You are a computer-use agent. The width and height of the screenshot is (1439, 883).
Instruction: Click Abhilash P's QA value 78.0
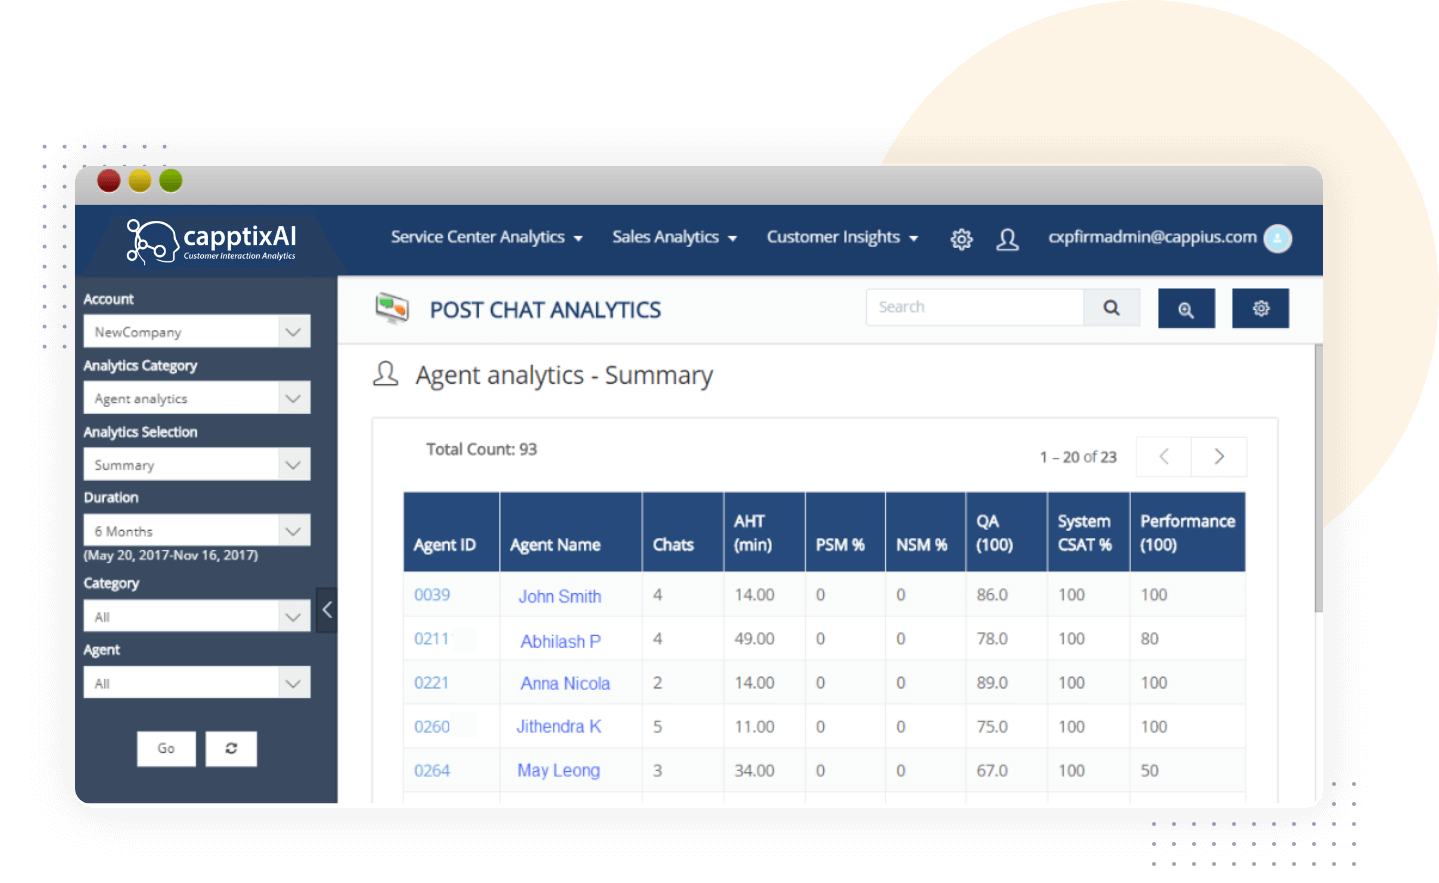[992, 639]
